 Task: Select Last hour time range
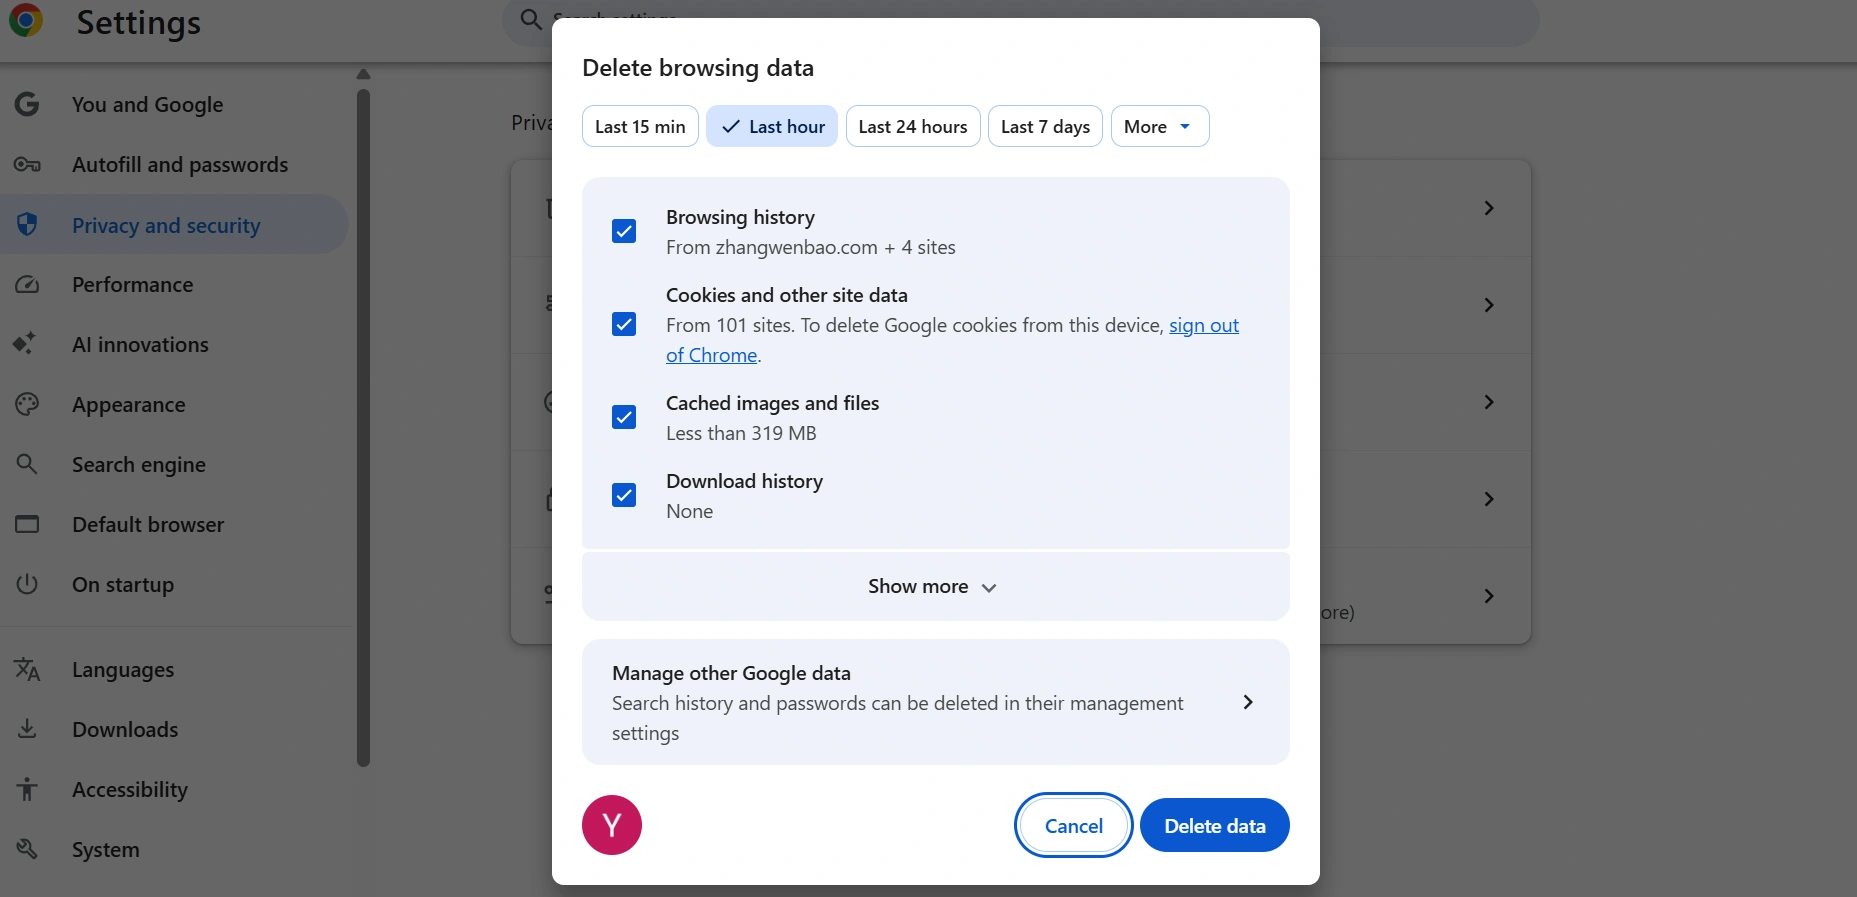click(772, 126)
